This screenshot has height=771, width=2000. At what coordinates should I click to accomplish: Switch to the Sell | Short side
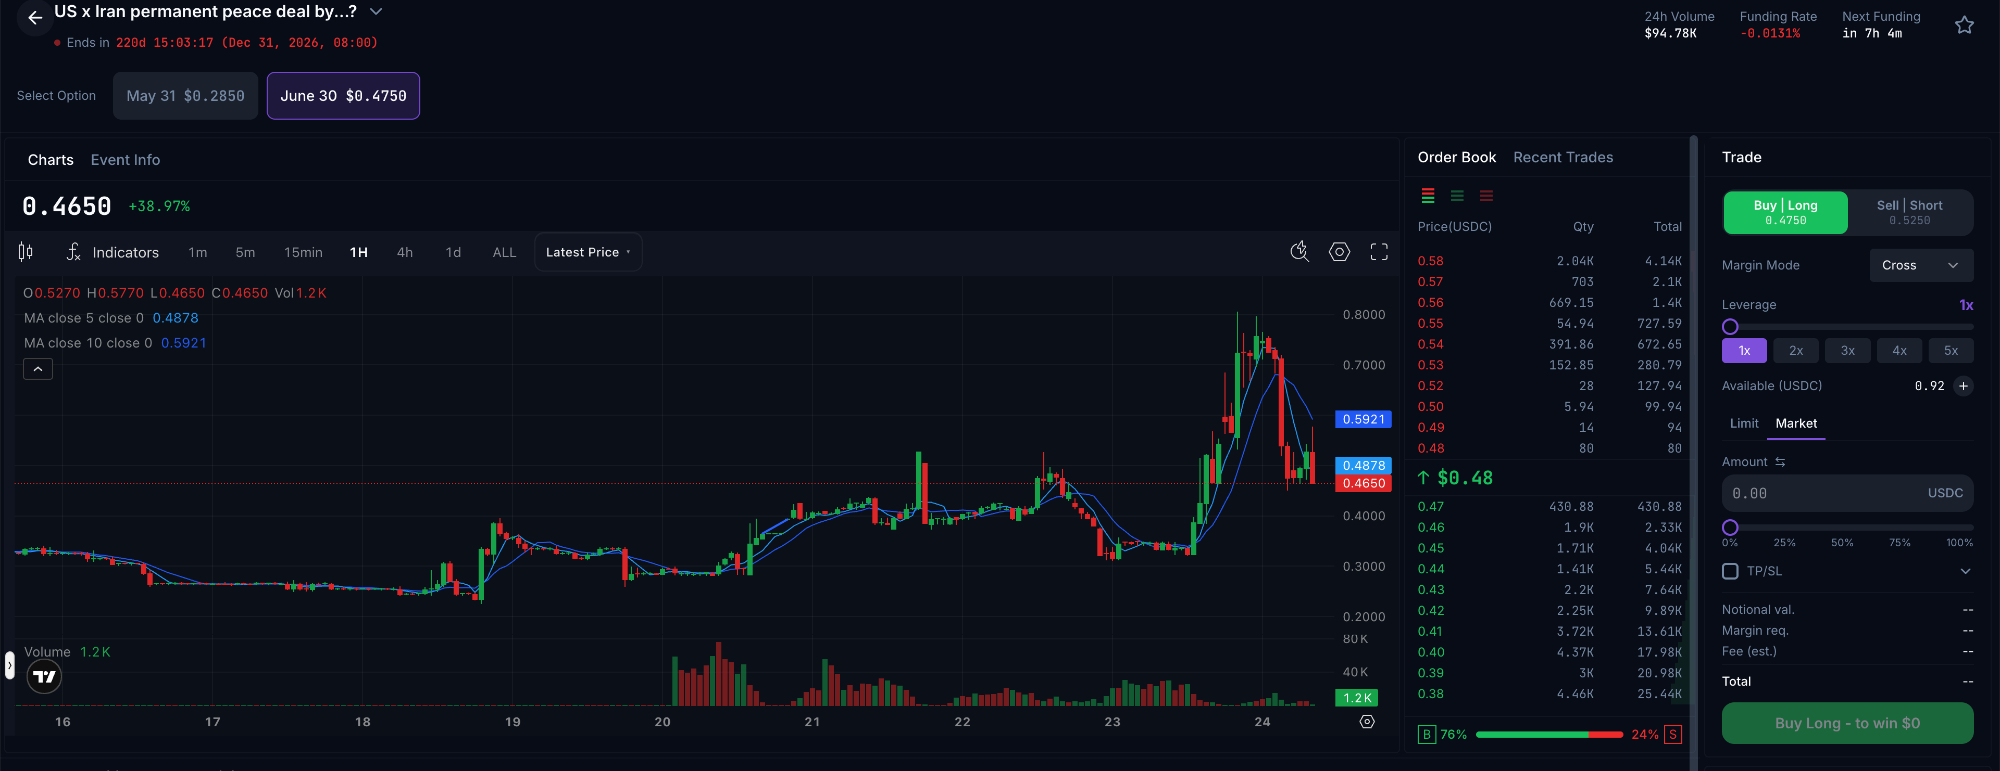1909,212
